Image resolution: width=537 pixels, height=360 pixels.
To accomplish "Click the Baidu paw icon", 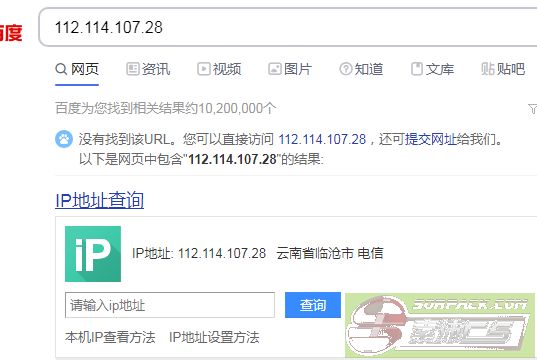I will pos(64,139).
